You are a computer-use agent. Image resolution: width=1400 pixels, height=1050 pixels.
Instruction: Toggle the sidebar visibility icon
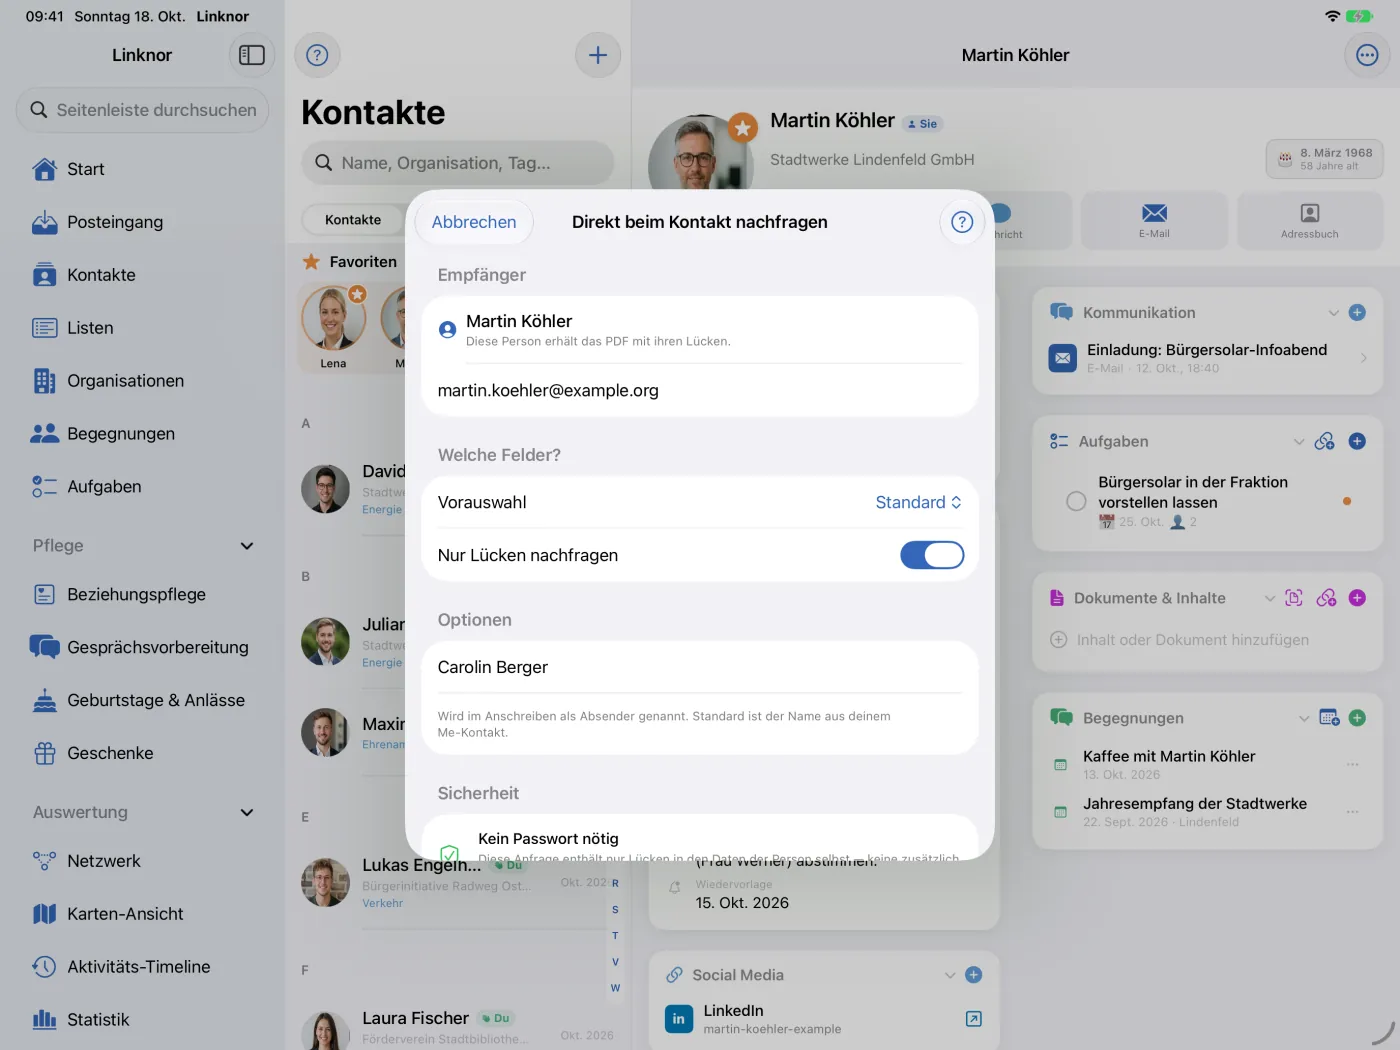252,55
